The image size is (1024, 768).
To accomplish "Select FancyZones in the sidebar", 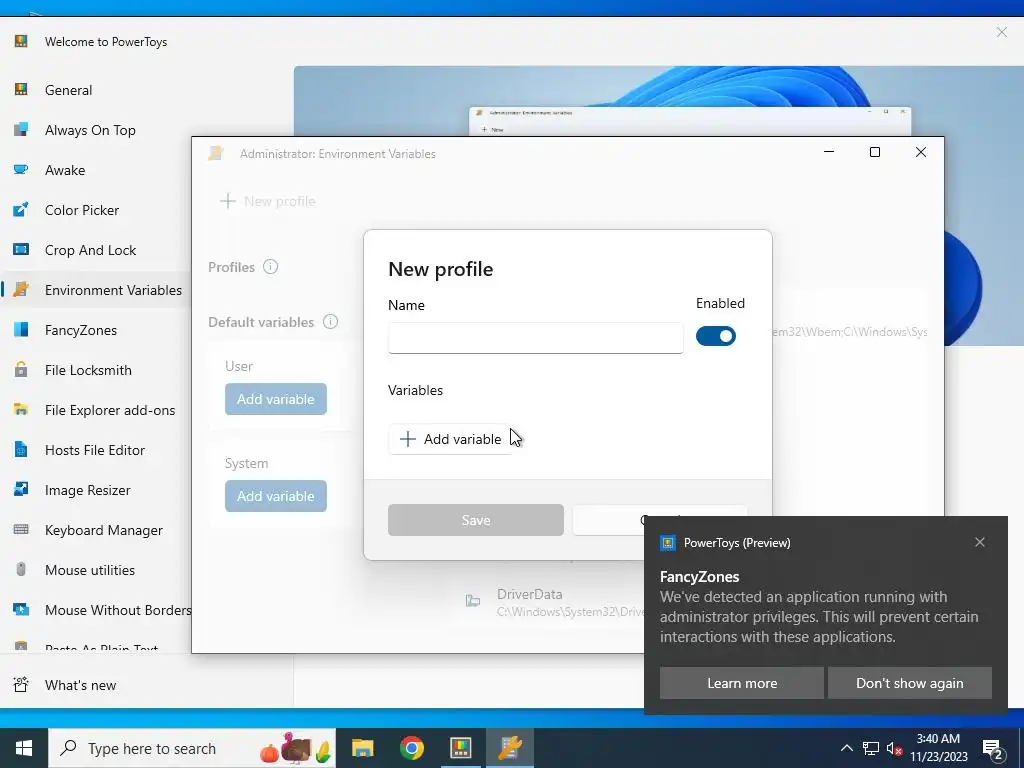I will click(x=81, y=330).
